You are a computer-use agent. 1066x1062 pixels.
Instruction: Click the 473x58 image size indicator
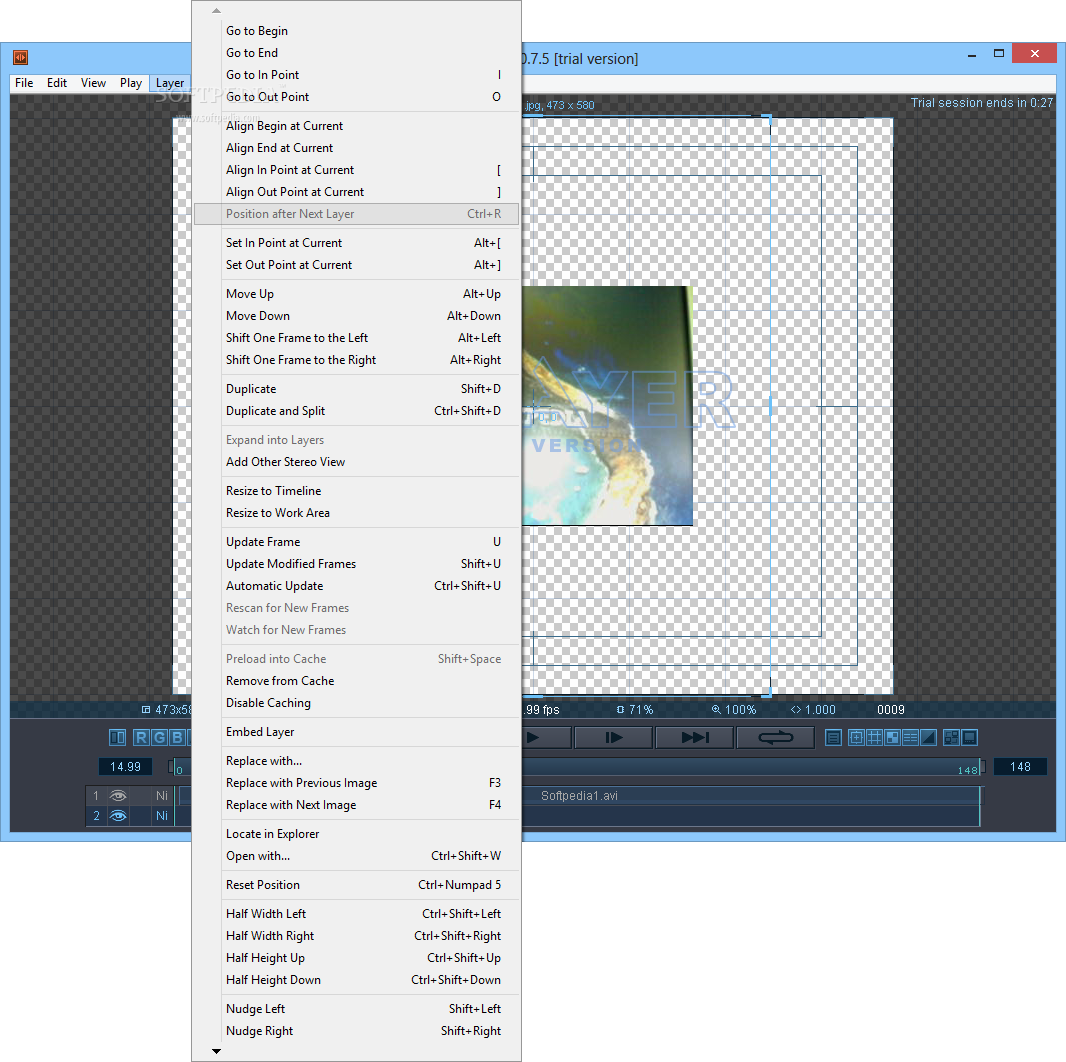(x=167, y=710)
